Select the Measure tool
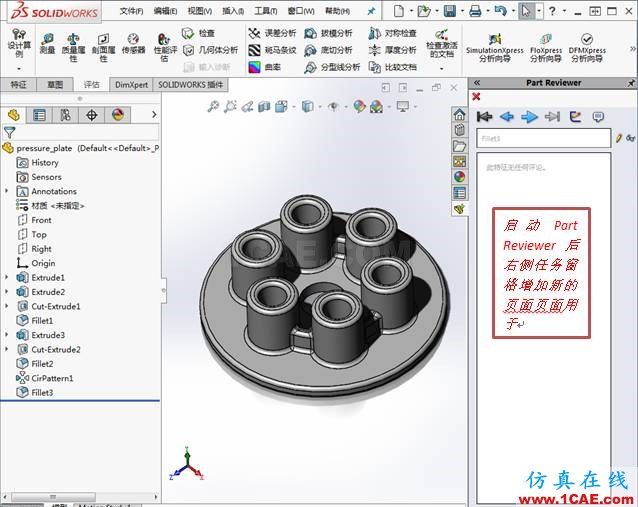 pos(48,44)
